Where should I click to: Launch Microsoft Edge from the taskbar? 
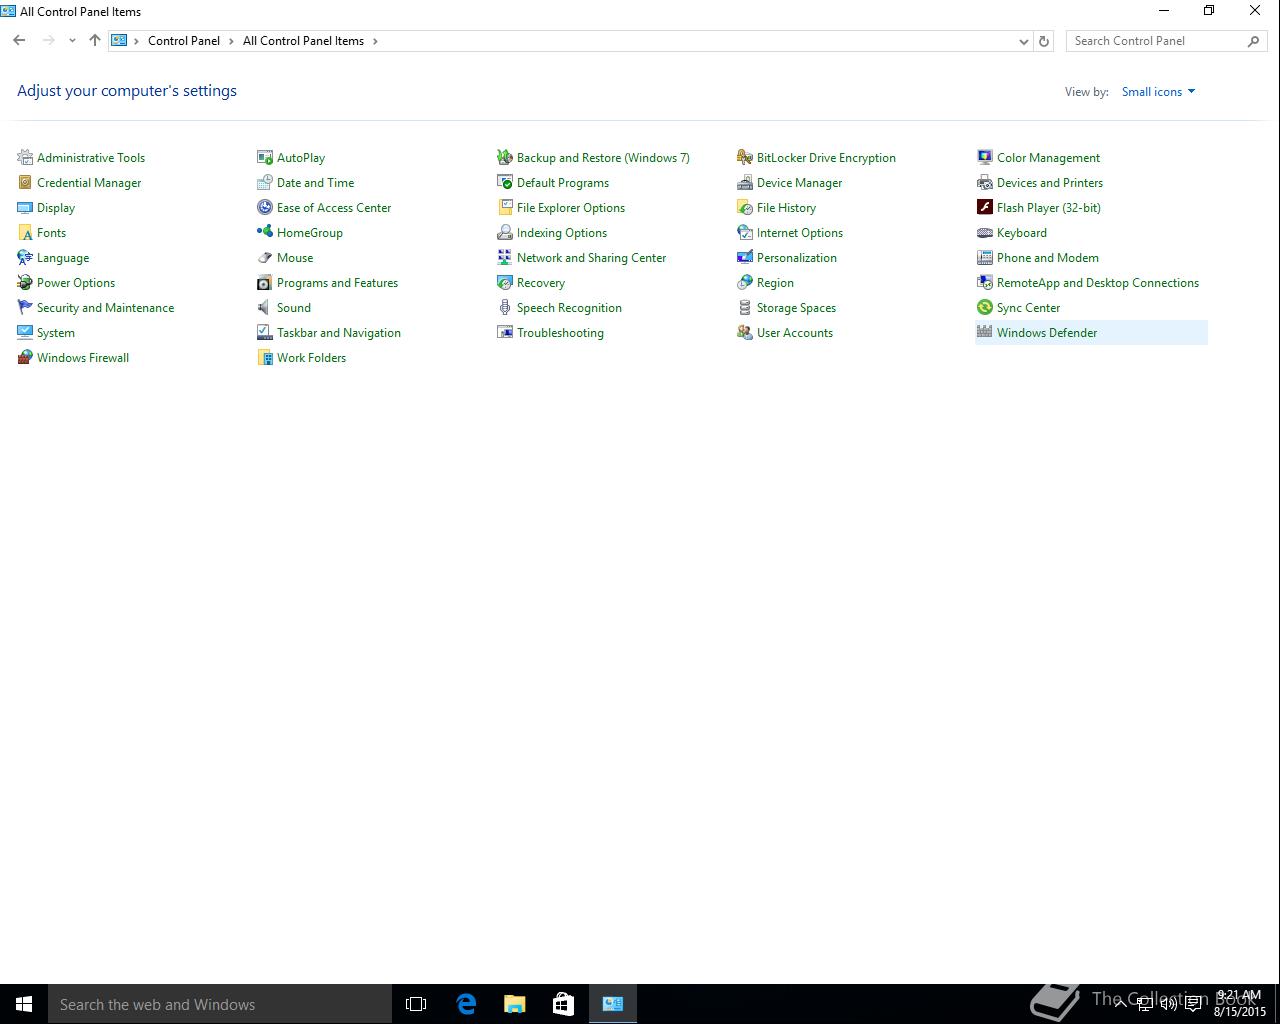tap(466, 1004)
